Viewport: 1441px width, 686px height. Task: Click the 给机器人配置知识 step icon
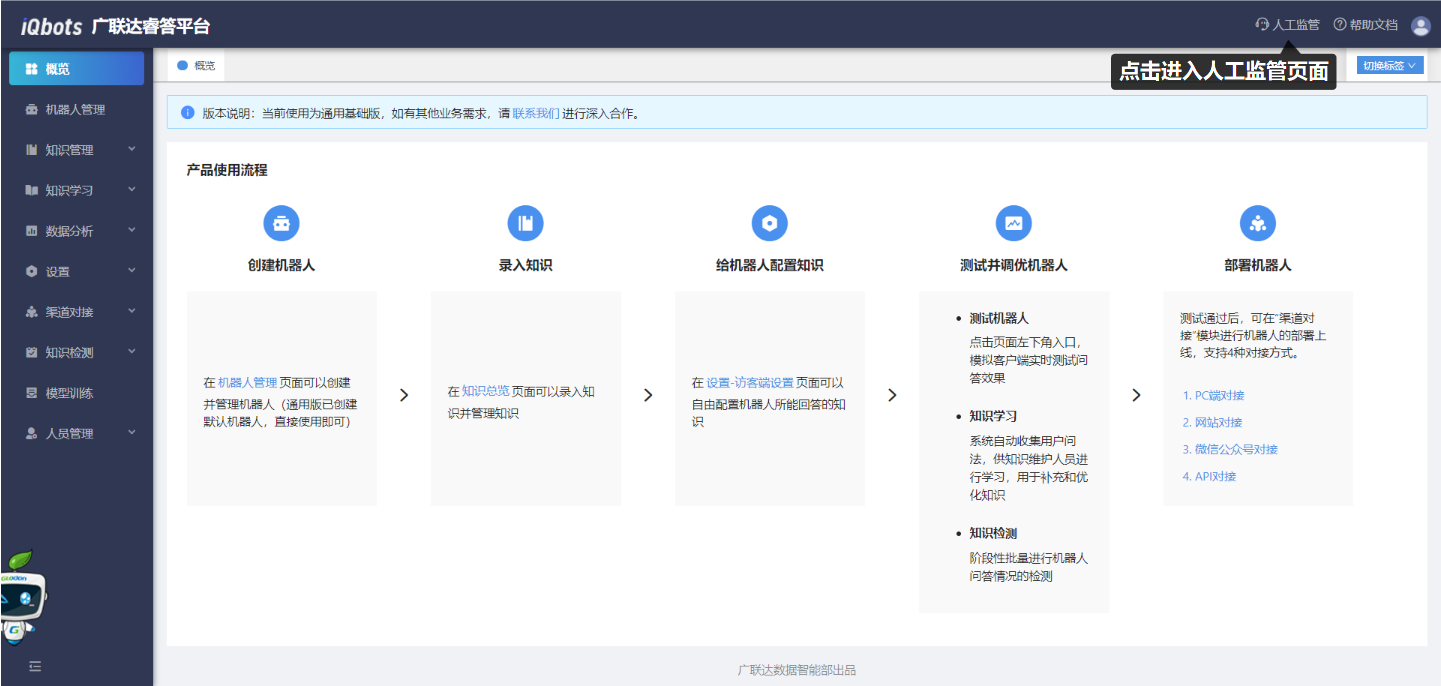(x=769, y=223)
